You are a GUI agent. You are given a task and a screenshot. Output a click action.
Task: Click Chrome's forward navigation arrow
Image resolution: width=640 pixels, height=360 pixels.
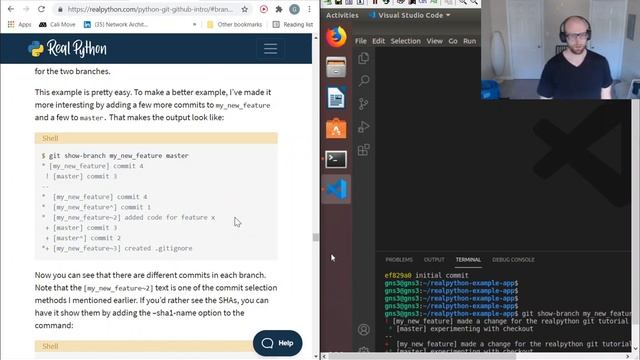pyautogui.click(x=26, y=9)
